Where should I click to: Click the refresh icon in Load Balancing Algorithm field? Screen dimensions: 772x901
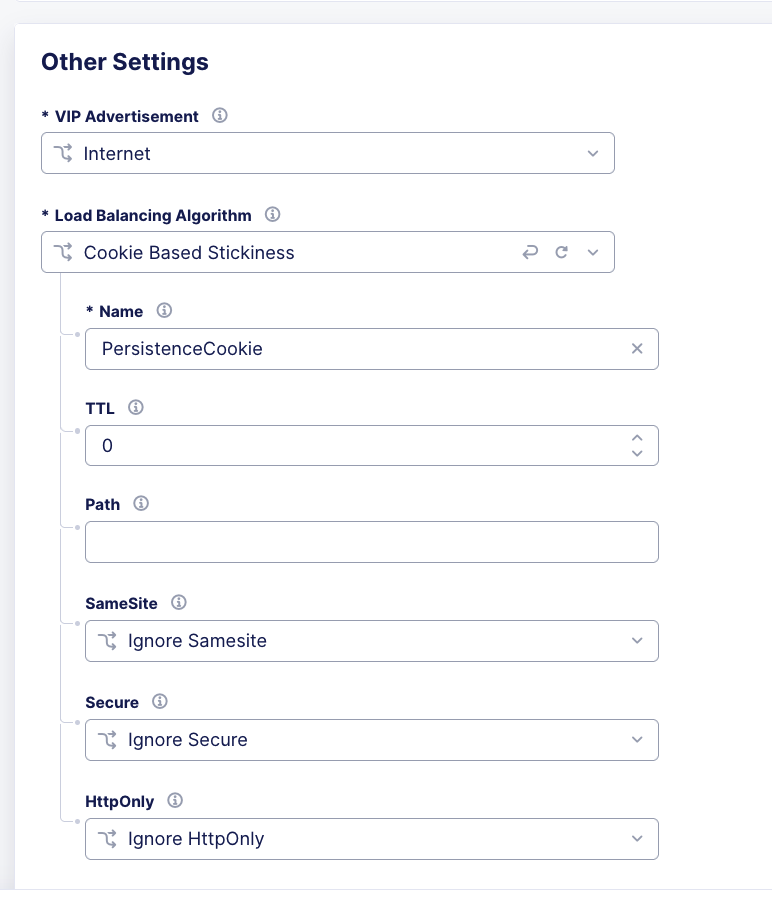(x=563, y=252)
